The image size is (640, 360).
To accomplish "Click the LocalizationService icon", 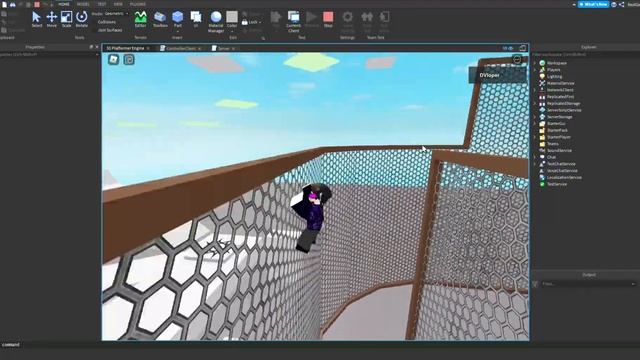I will [542, 177].
